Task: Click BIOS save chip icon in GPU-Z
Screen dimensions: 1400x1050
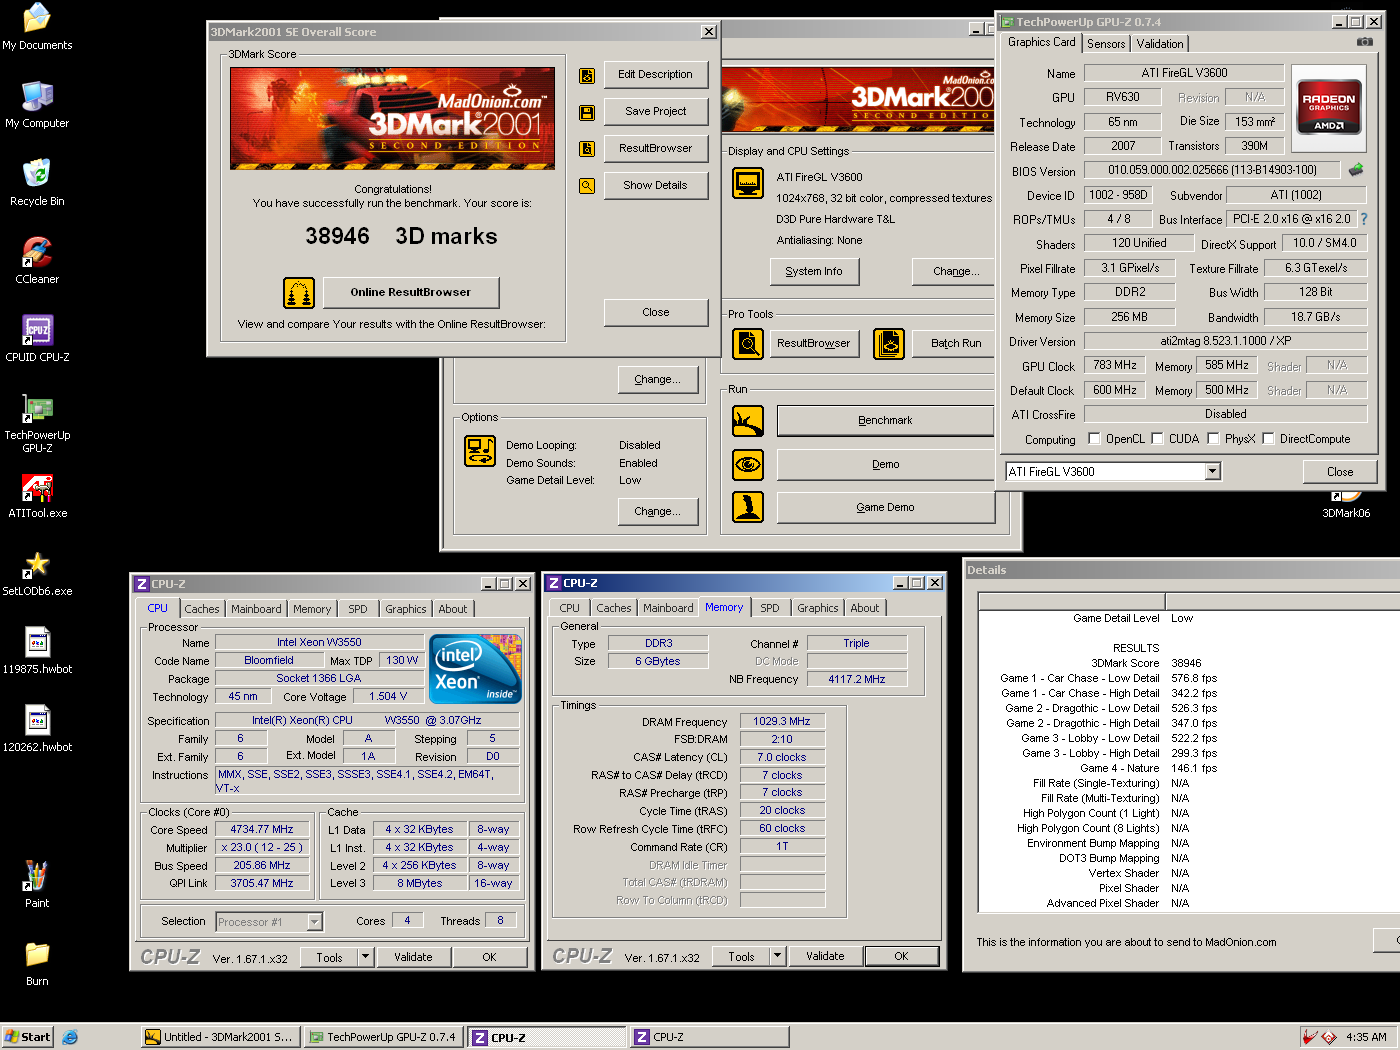Action: [1356, 169]
